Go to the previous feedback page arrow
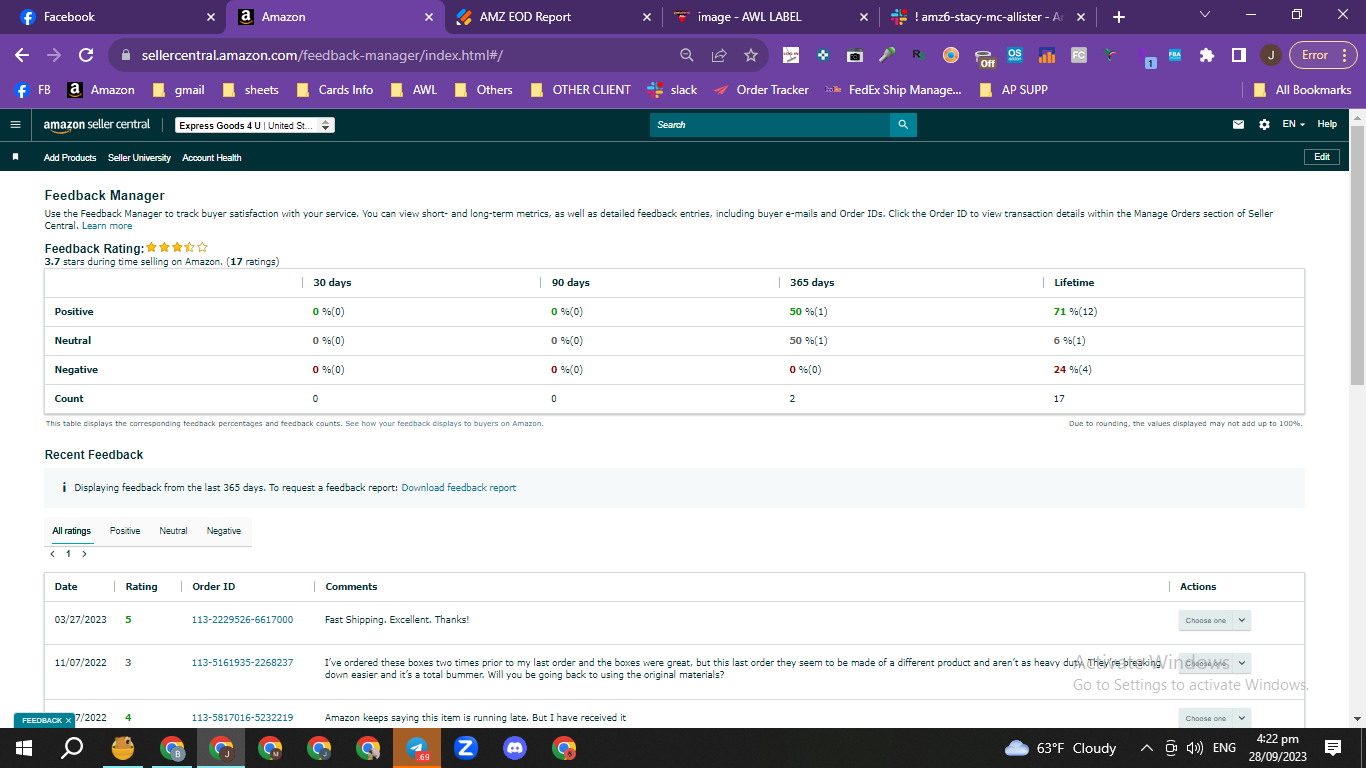Viewport: 1366px width, 768px height. 52,554
